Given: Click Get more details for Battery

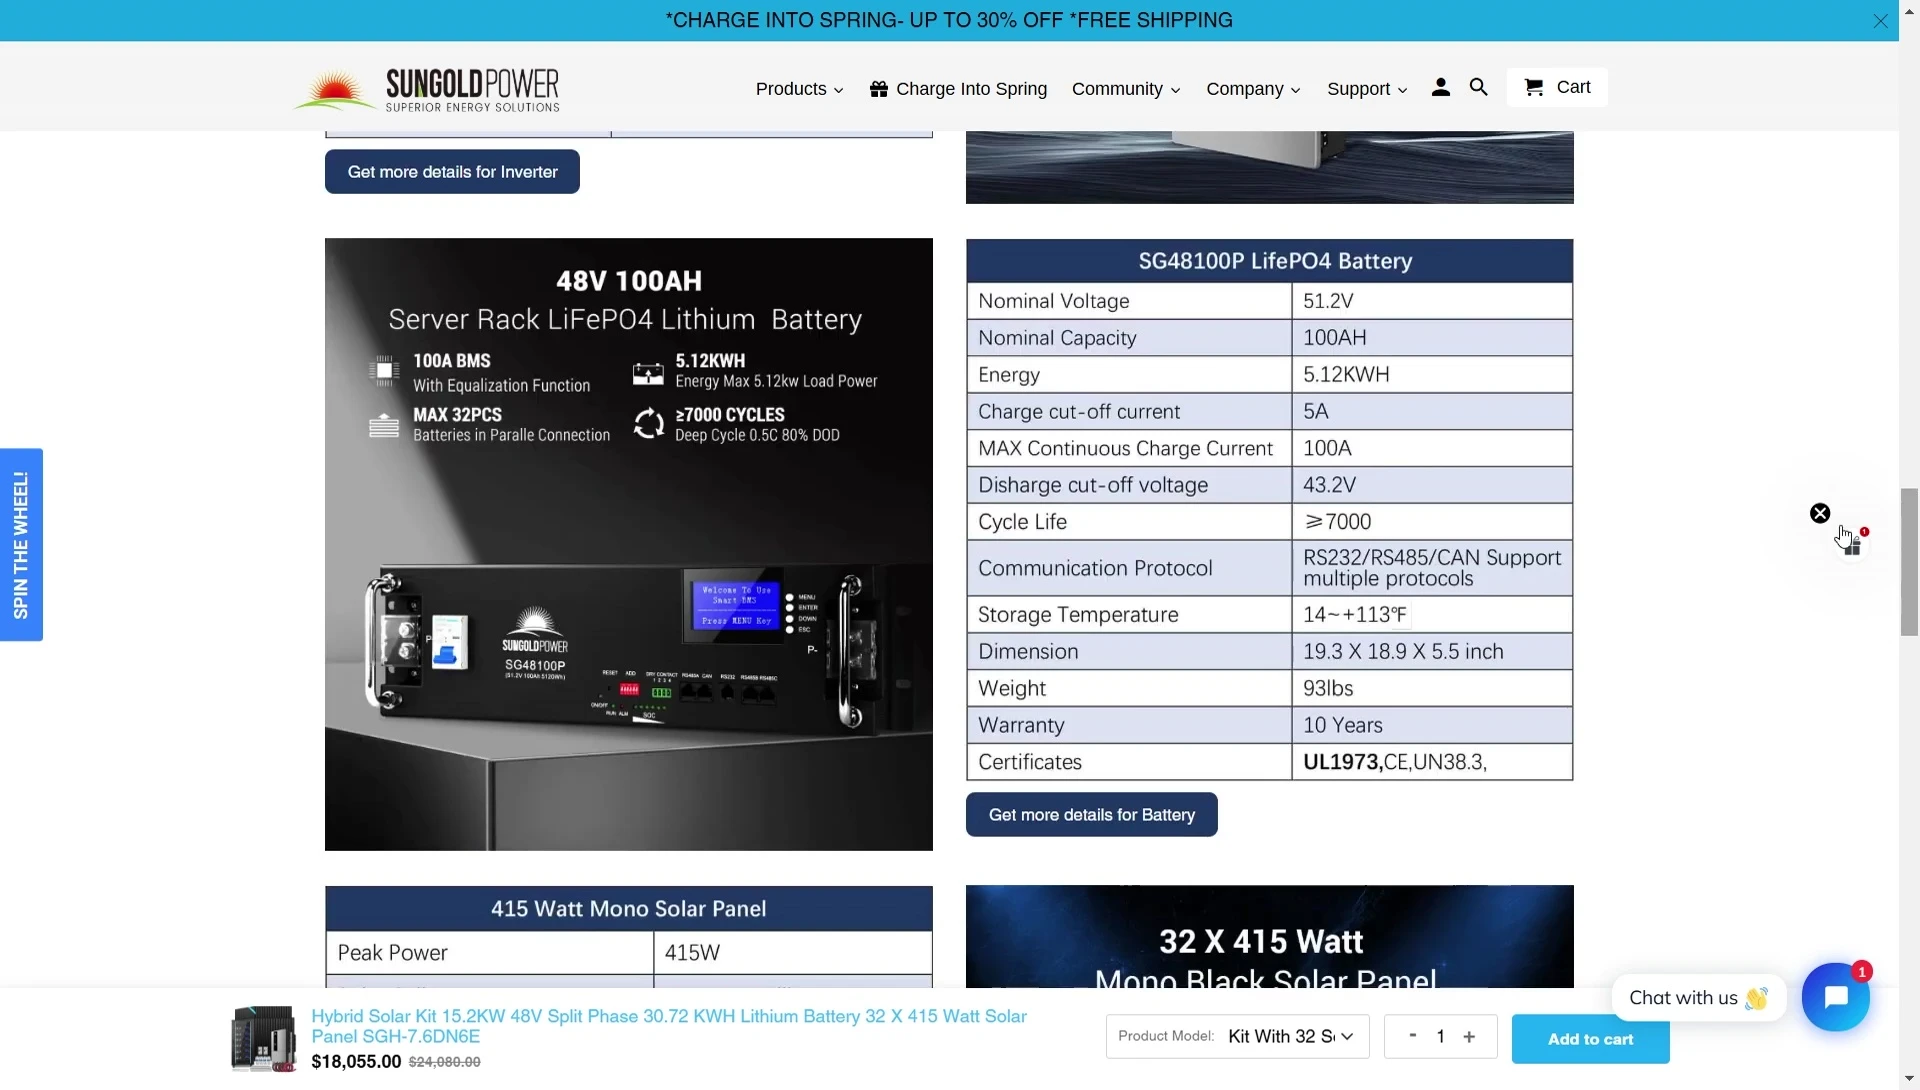Looking at the screenshot, I should tap(1091, 815).
